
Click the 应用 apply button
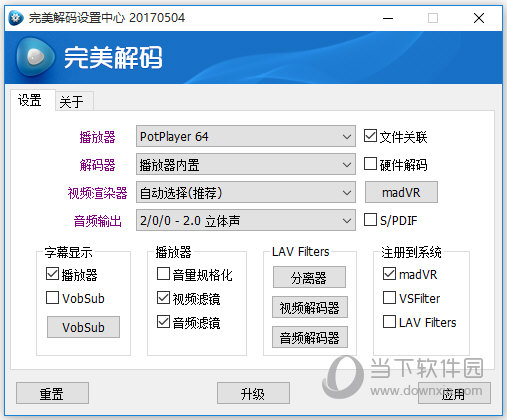click(454, 393)
